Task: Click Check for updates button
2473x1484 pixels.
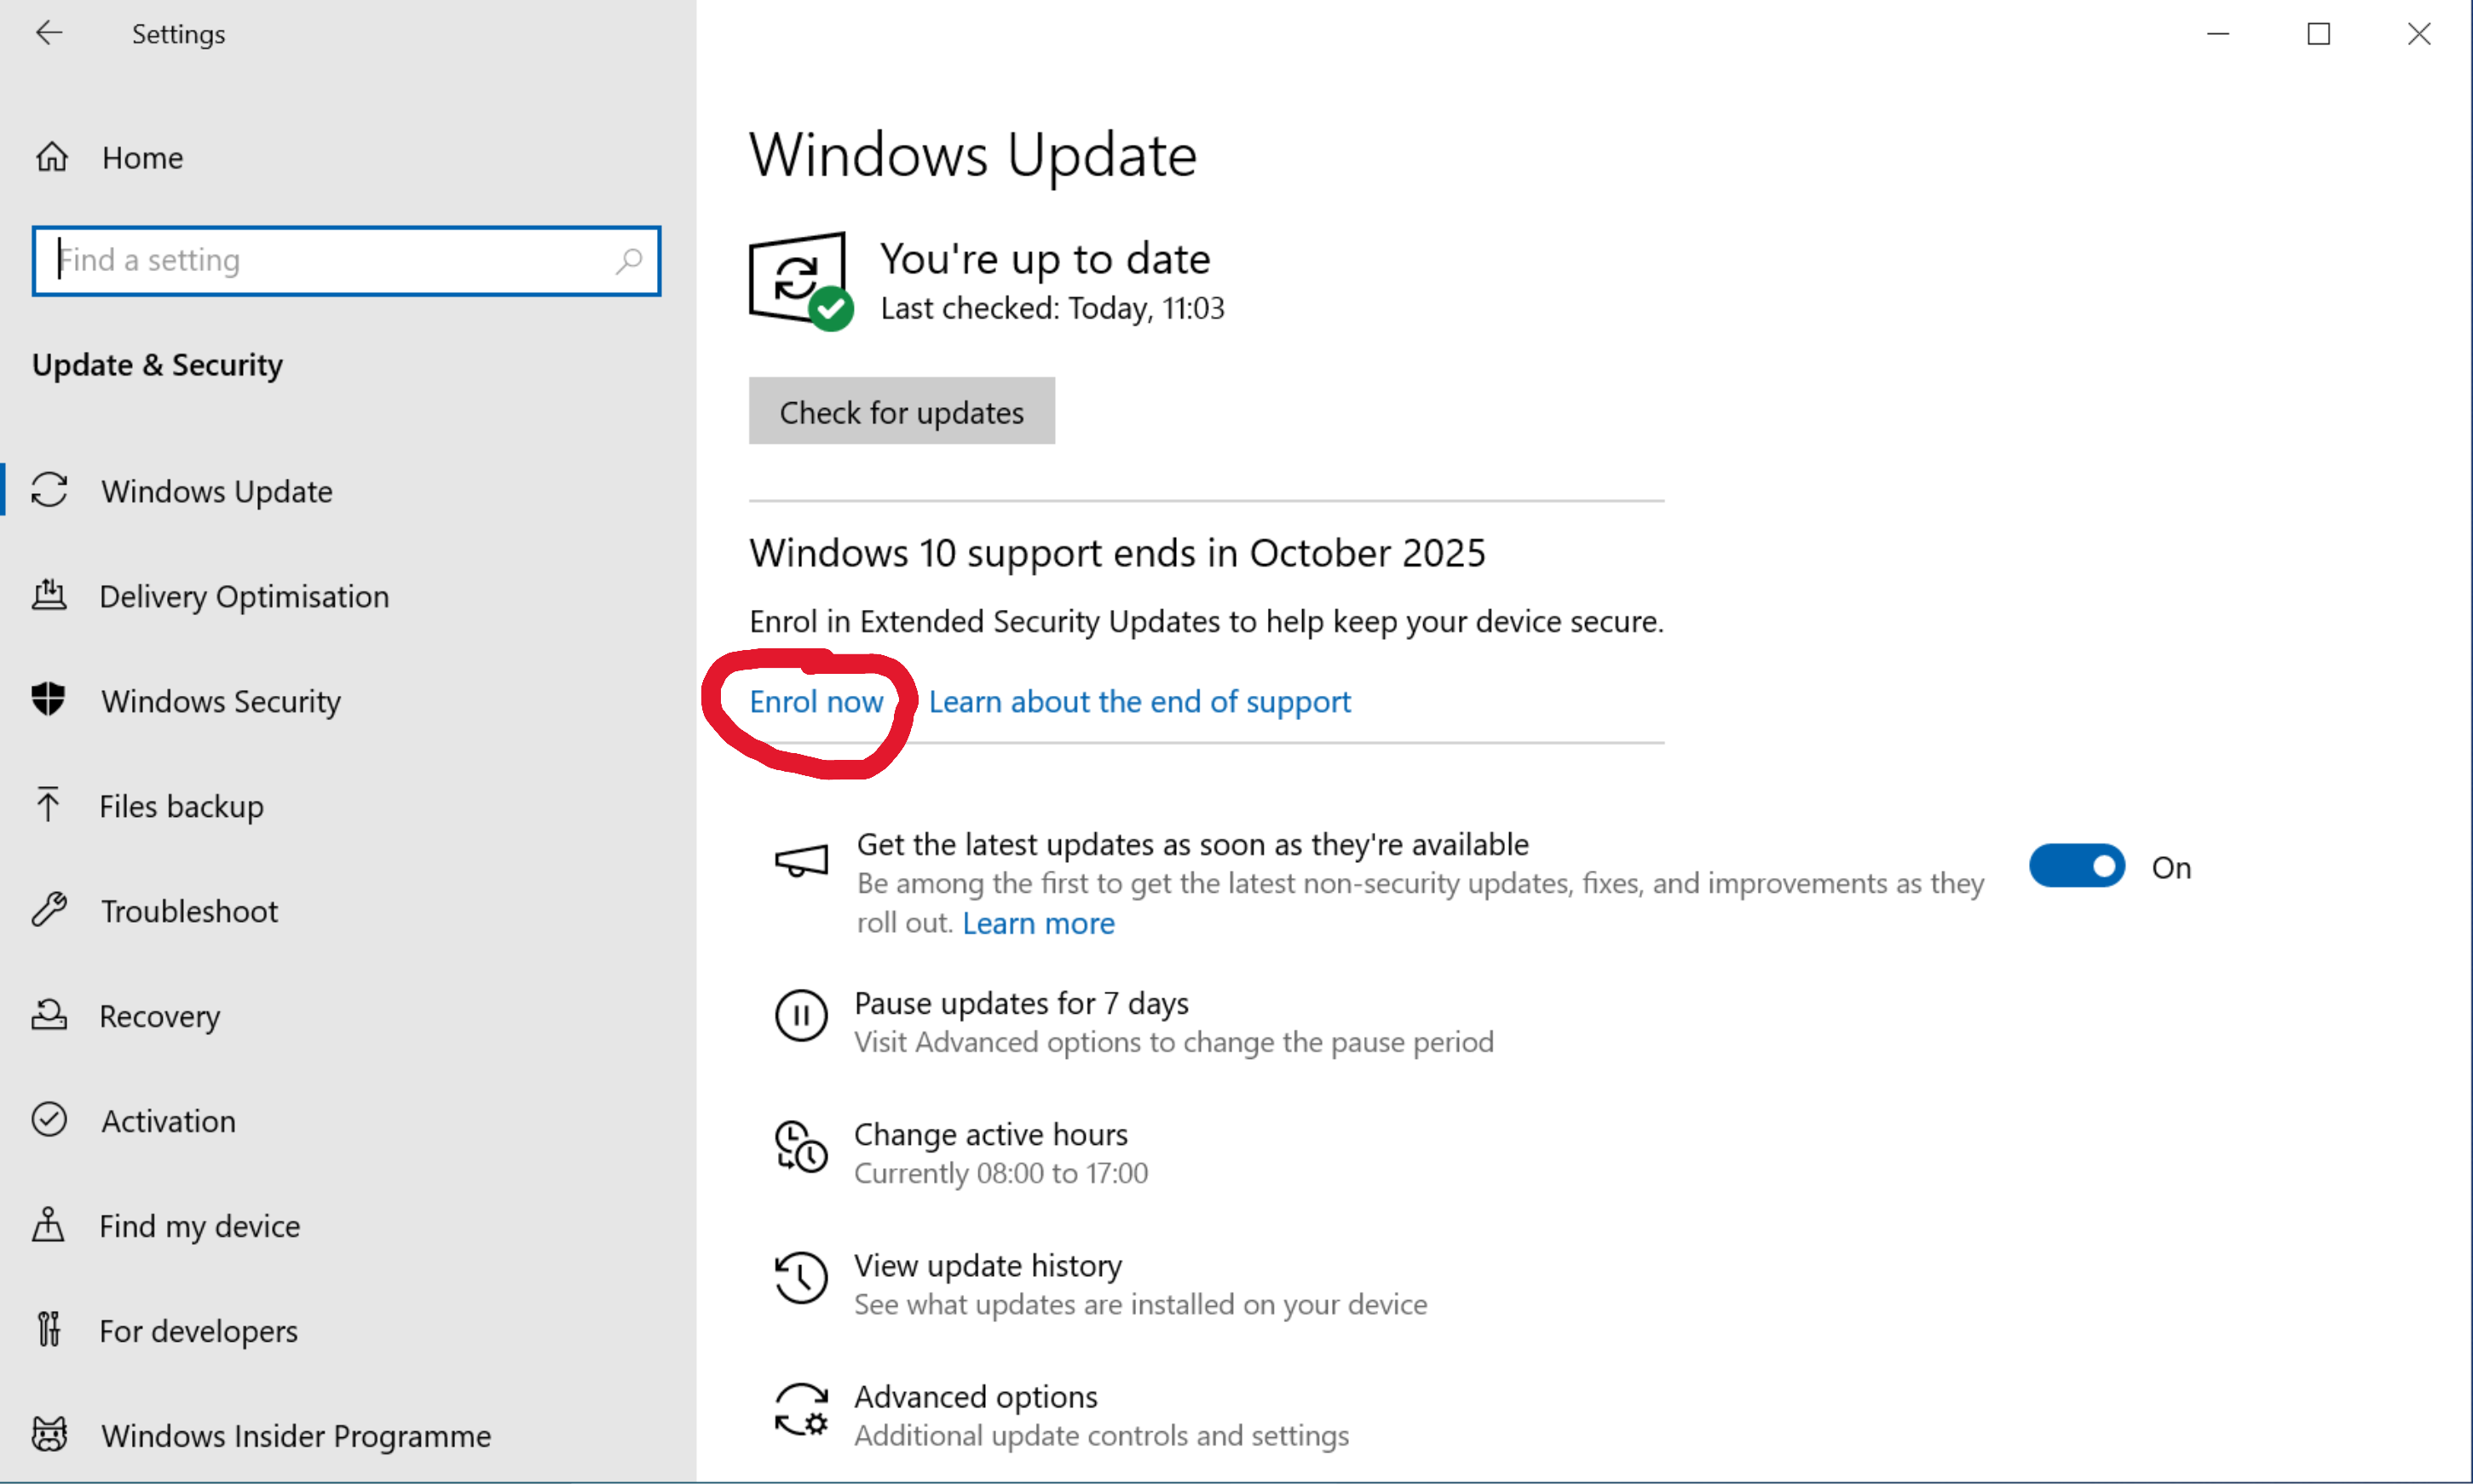Action: [x=901, y=411]
